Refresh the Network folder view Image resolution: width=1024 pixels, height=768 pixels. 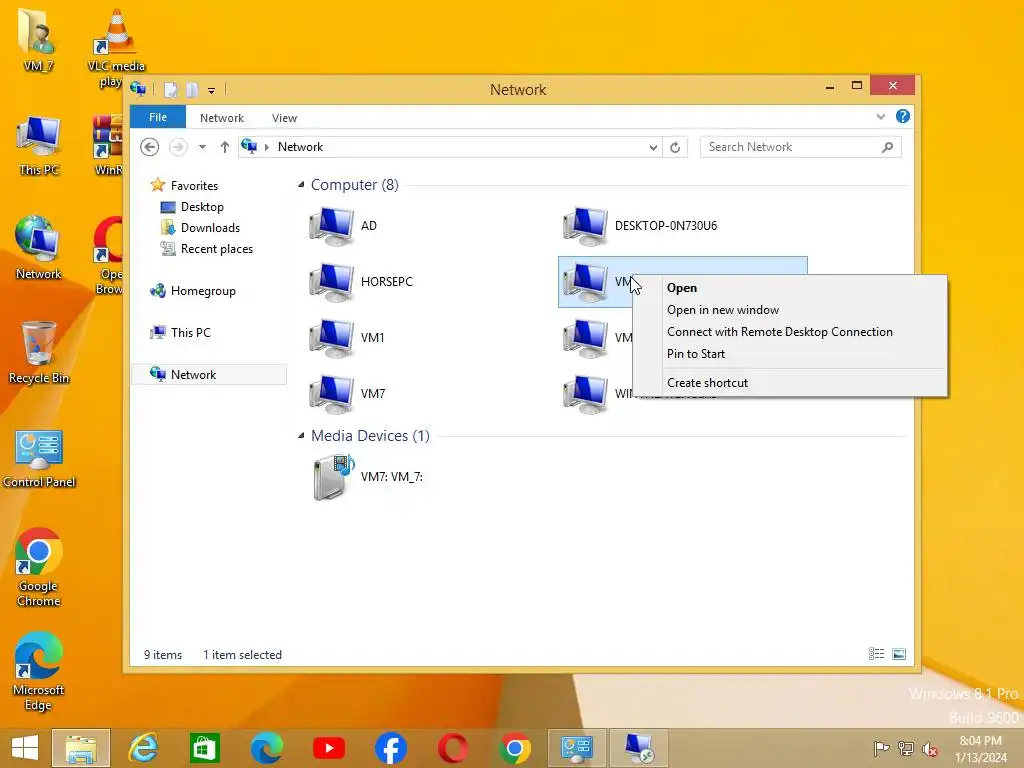point(675,148)
